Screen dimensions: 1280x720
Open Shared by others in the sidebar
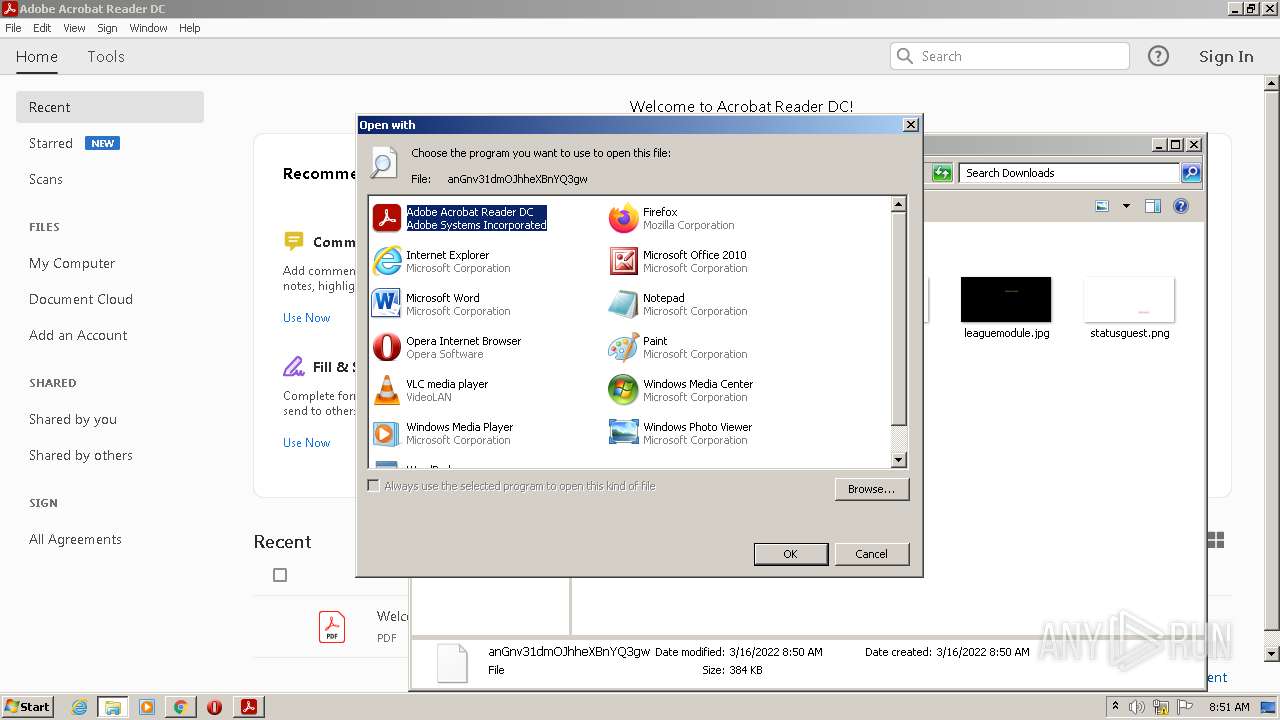pyautogui.click(x=81, y=455)
